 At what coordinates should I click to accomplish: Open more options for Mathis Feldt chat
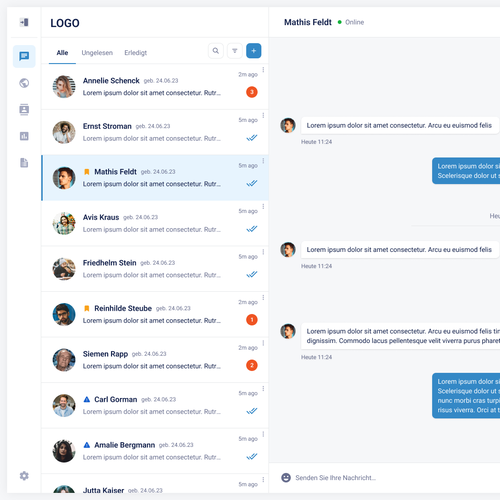(263, 161)
